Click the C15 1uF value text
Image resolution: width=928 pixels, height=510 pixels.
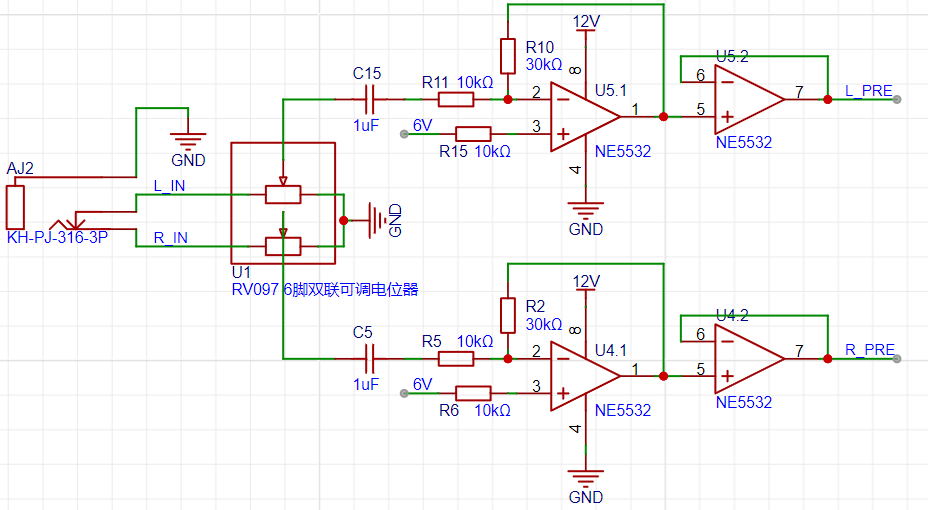point(366,125)
